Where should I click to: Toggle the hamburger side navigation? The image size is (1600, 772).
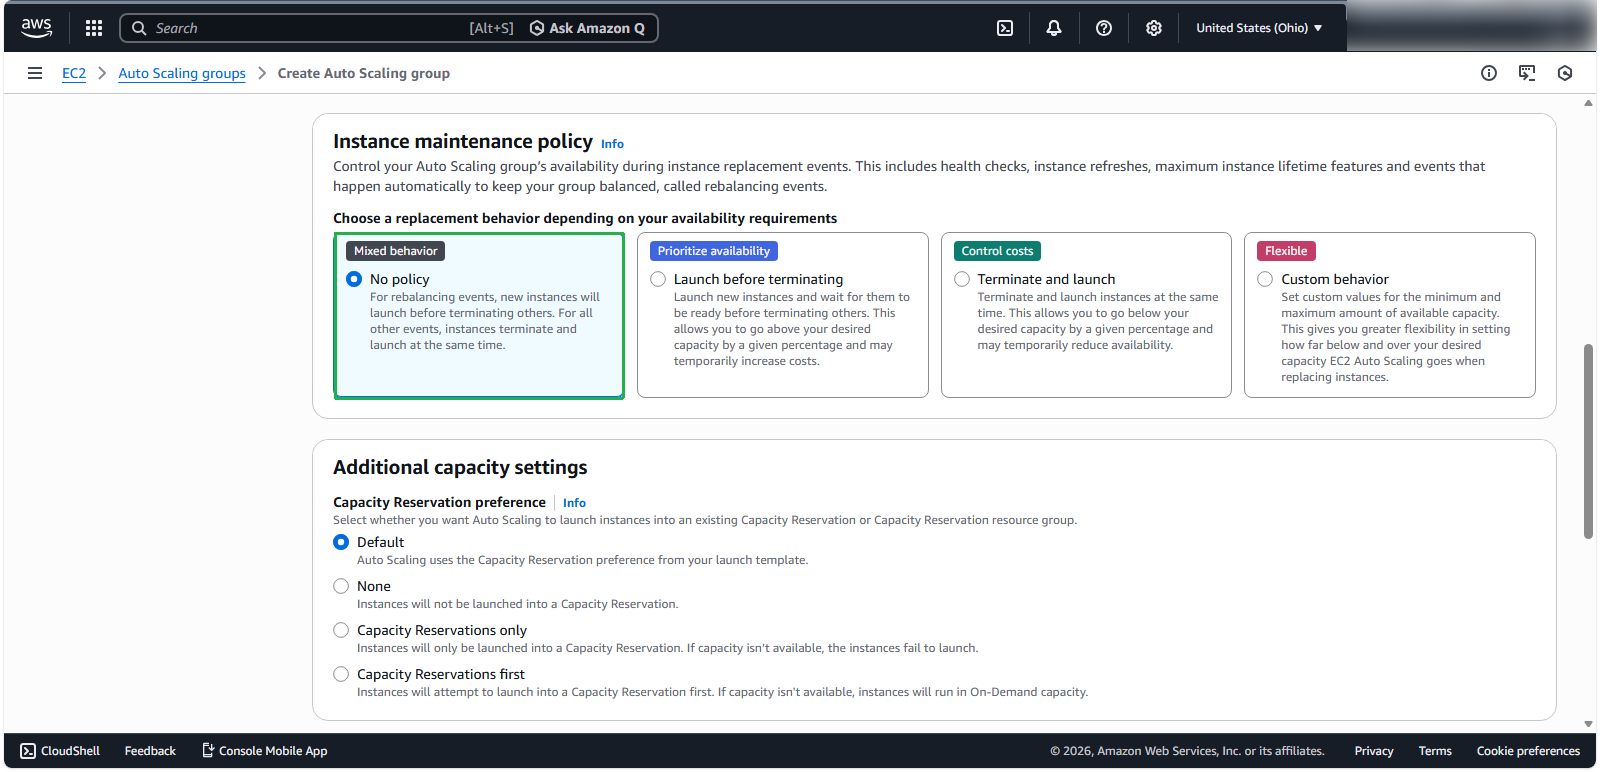35,73
